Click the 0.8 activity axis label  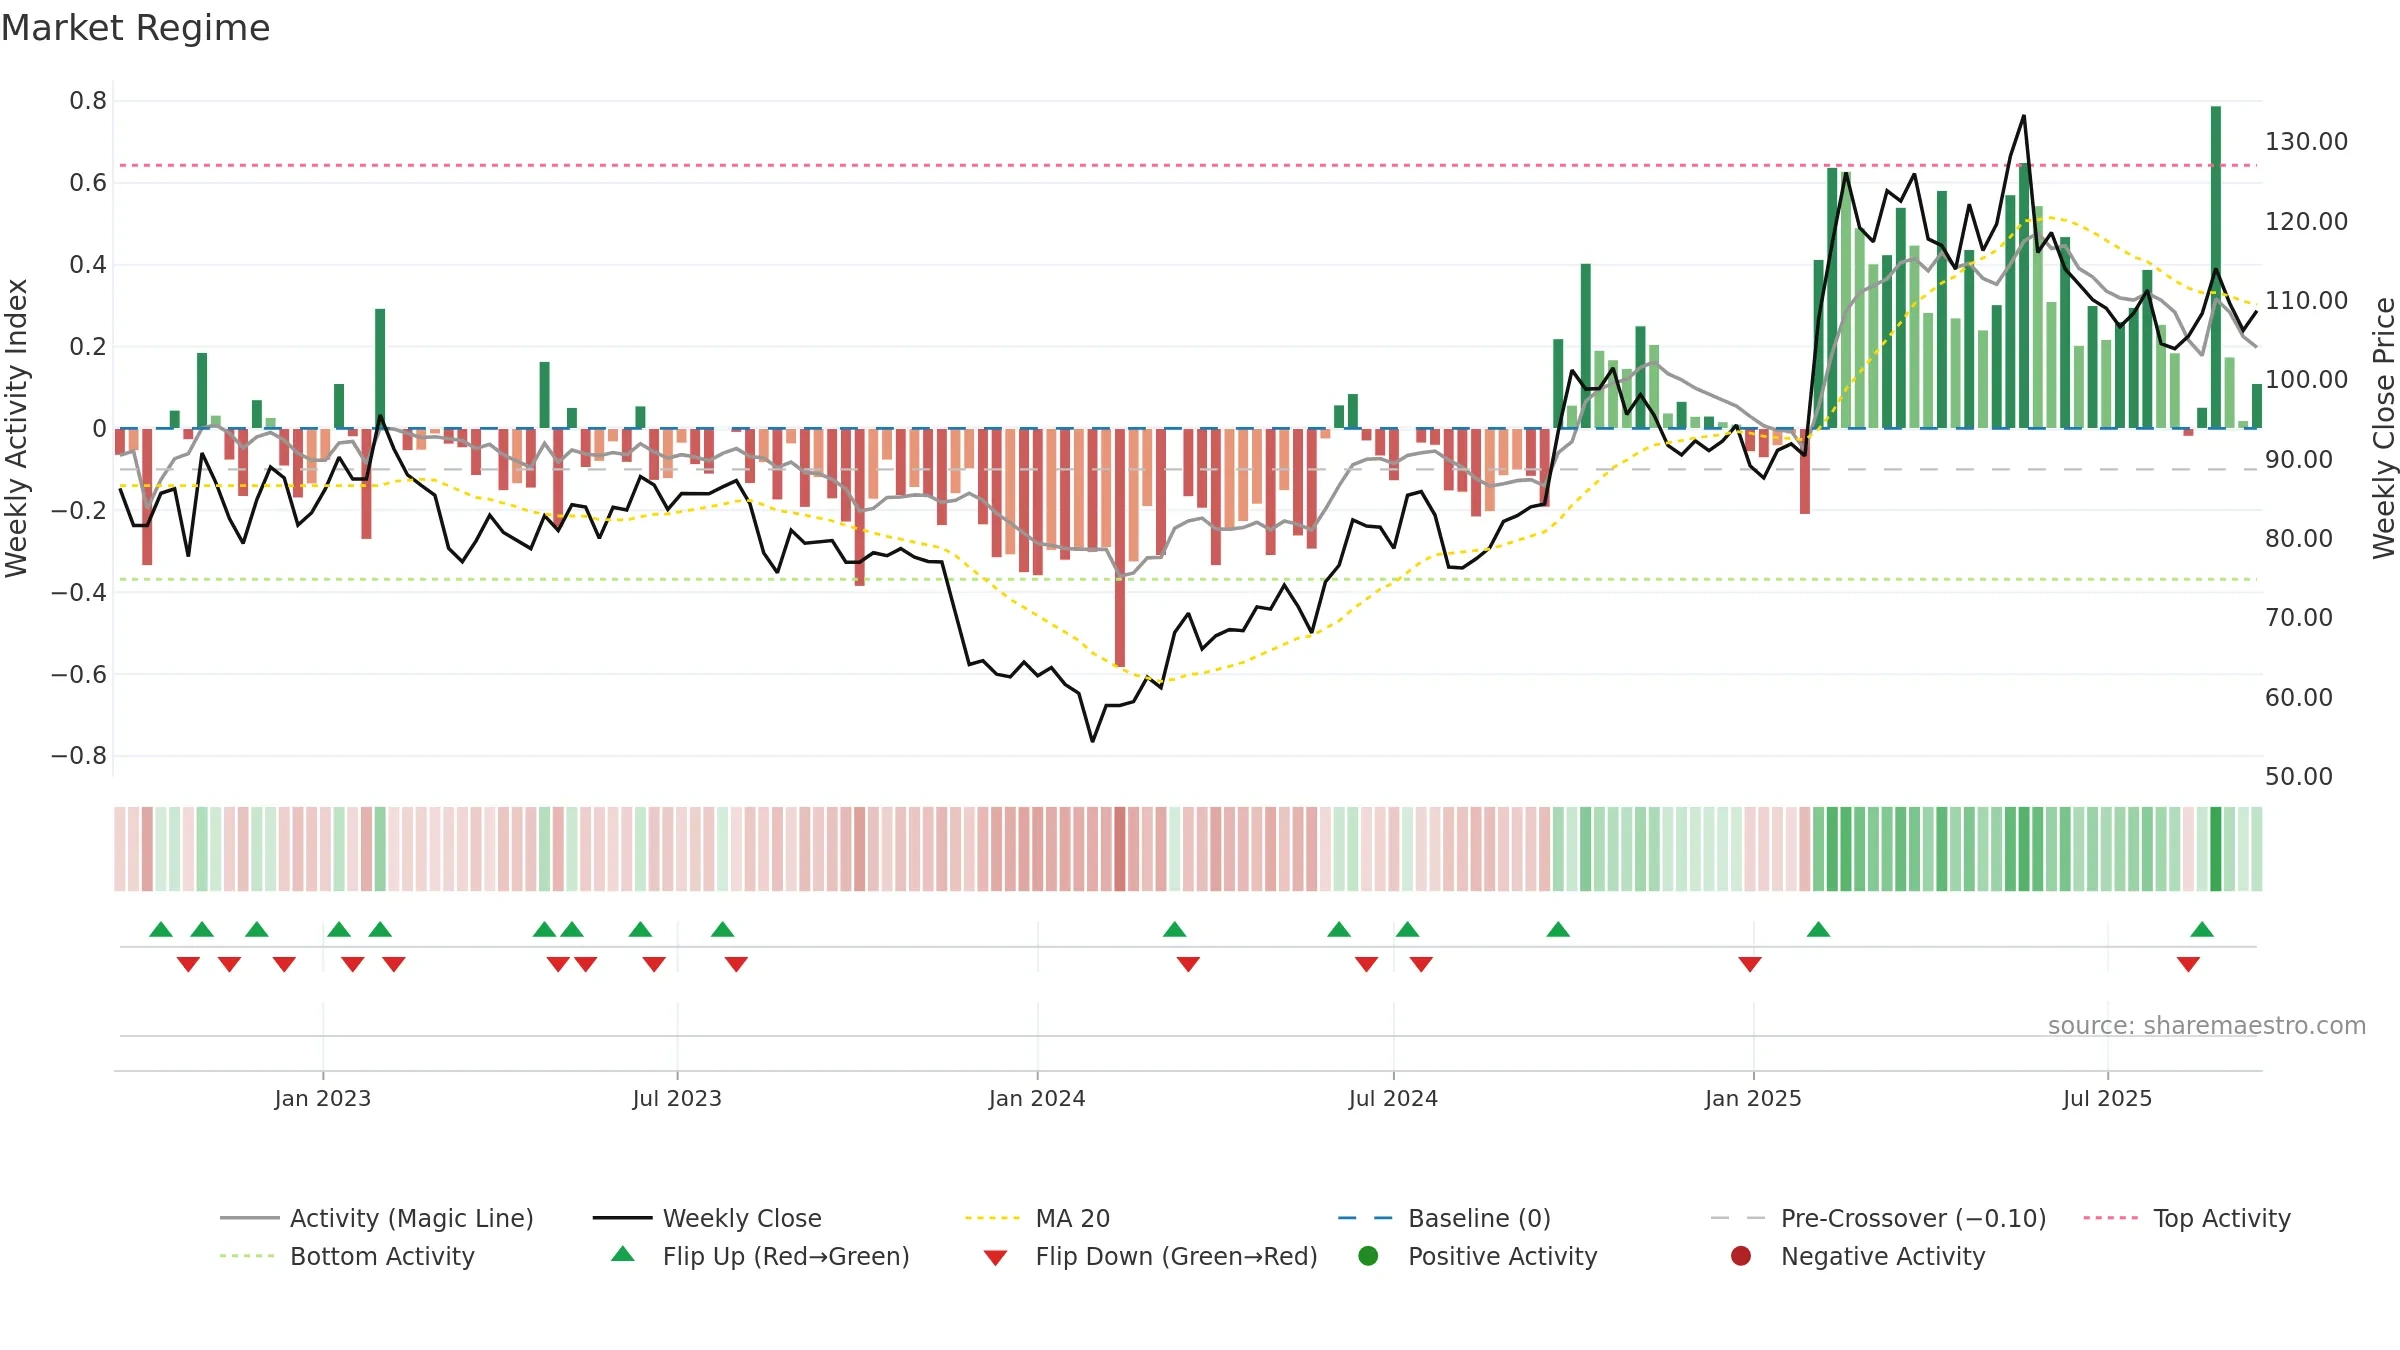88,100
